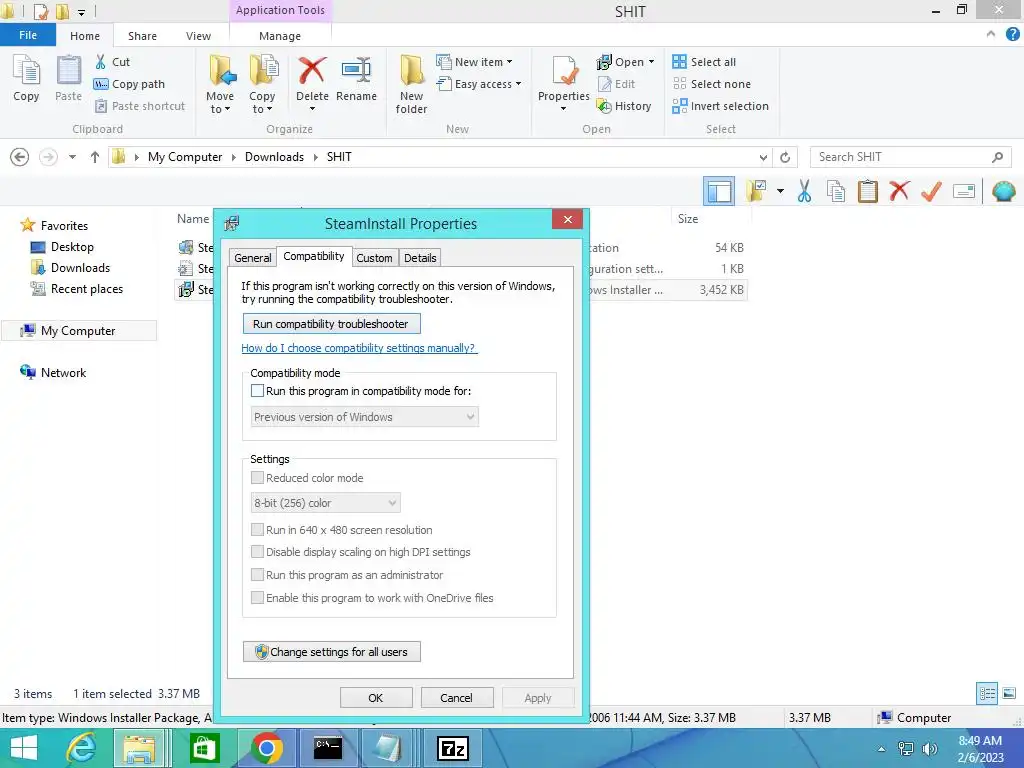1024x768 pixels.
Task: Click Select none in ribbon
Action: pyautogui.click(x=712, y=84)
